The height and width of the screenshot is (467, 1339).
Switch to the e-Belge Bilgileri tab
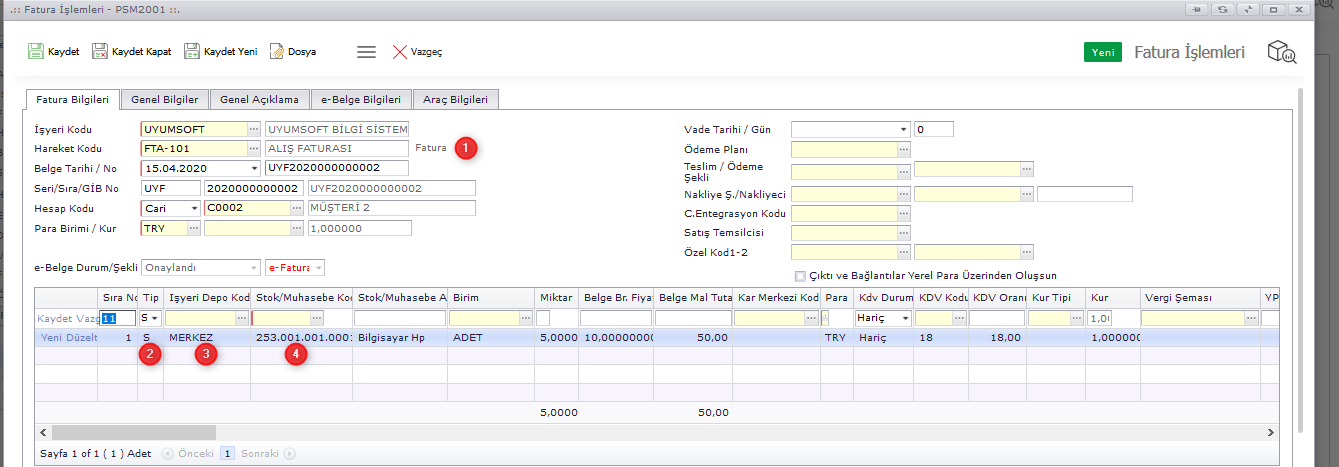(361, 99)
